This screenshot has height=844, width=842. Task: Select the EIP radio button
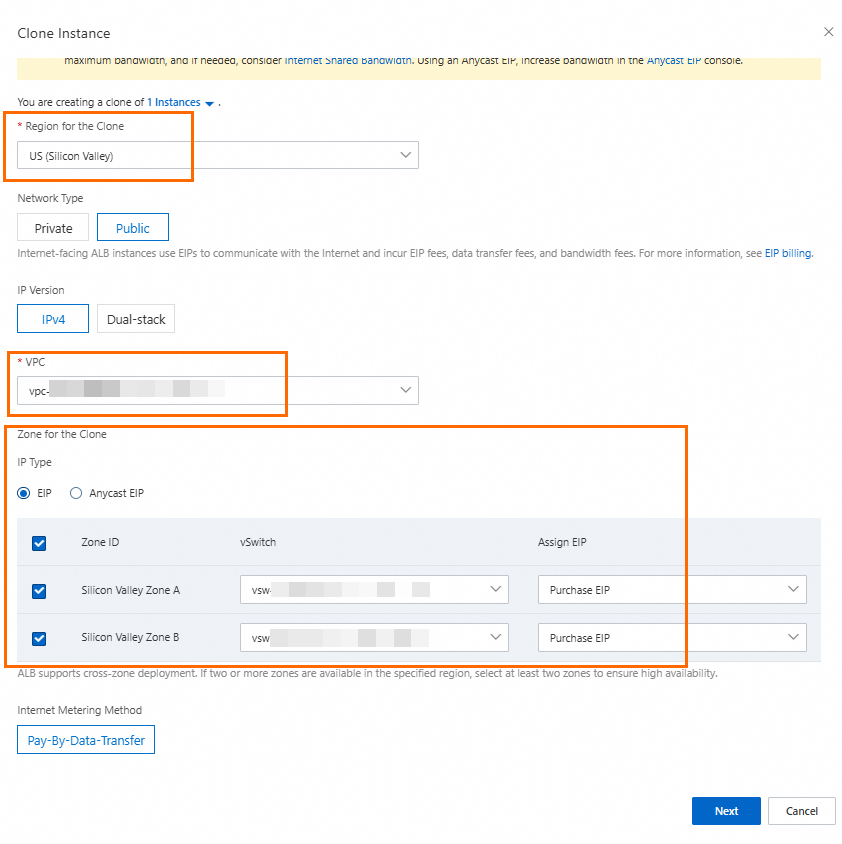point(24,493)
